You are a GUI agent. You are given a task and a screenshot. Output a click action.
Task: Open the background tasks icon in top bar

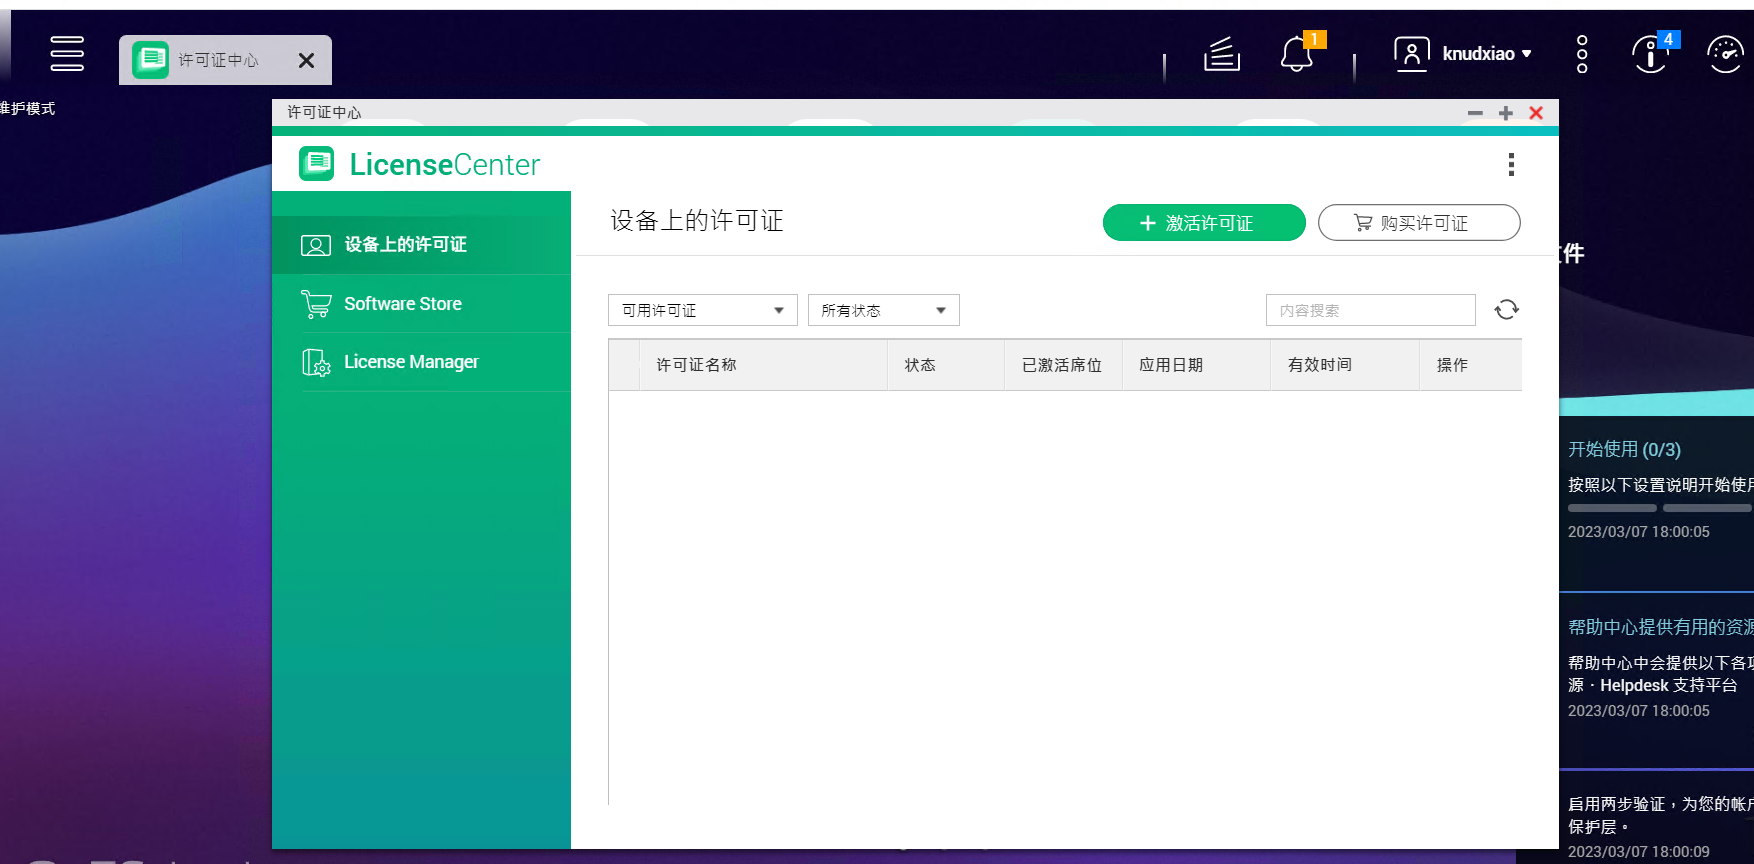tap(1221, 54)
